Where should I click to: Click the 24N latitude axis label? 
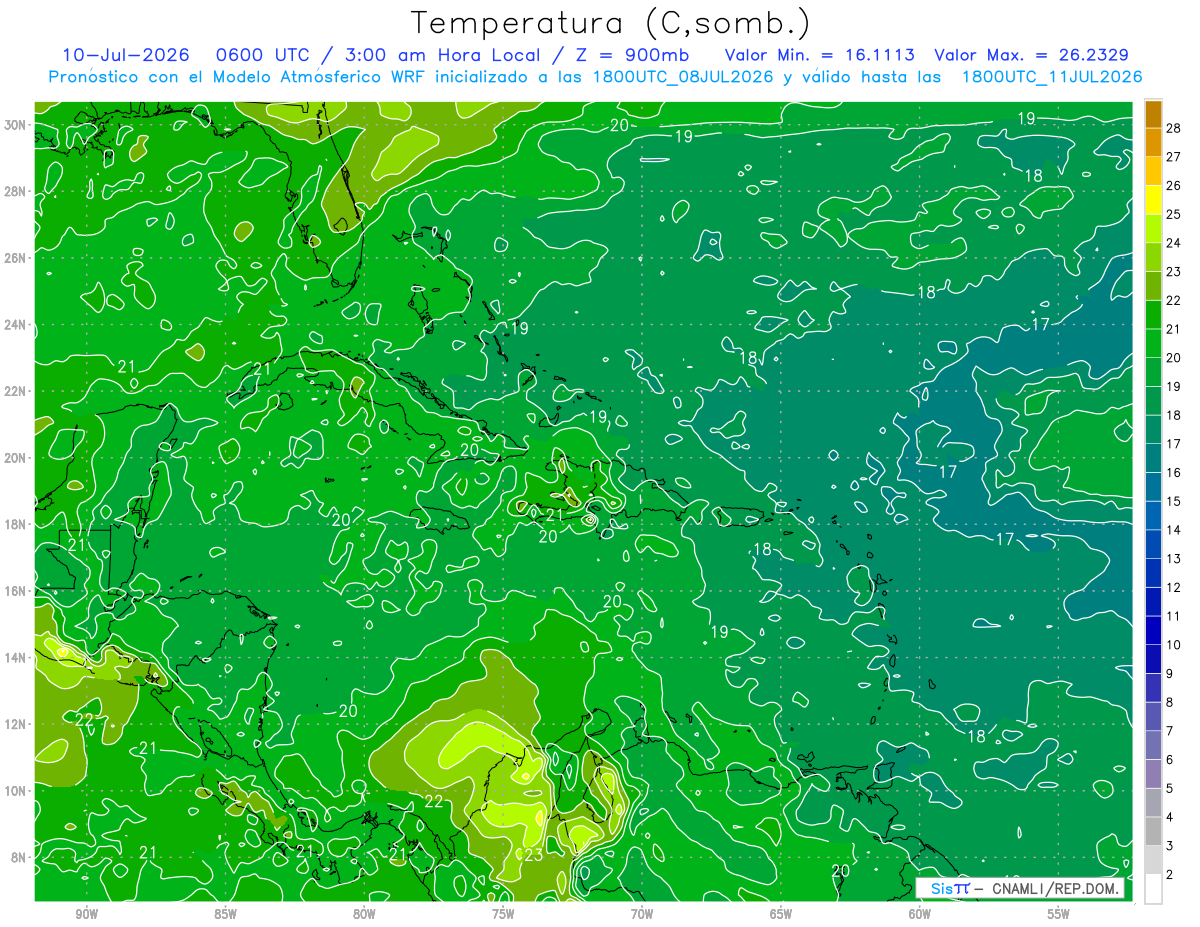click(16, 325)
